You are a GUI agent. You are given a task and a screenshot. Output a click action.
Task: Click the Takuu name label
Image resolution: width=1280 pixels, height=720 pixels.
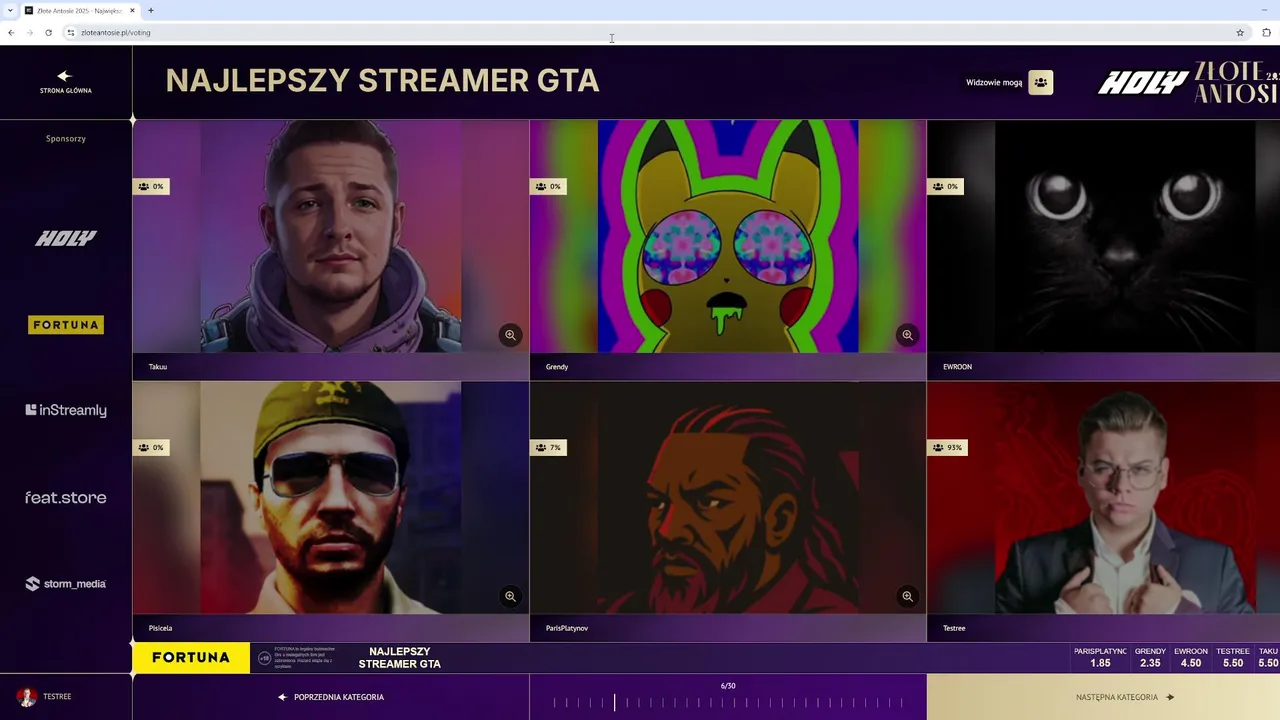pyautogui.click(x=158, y=367)
